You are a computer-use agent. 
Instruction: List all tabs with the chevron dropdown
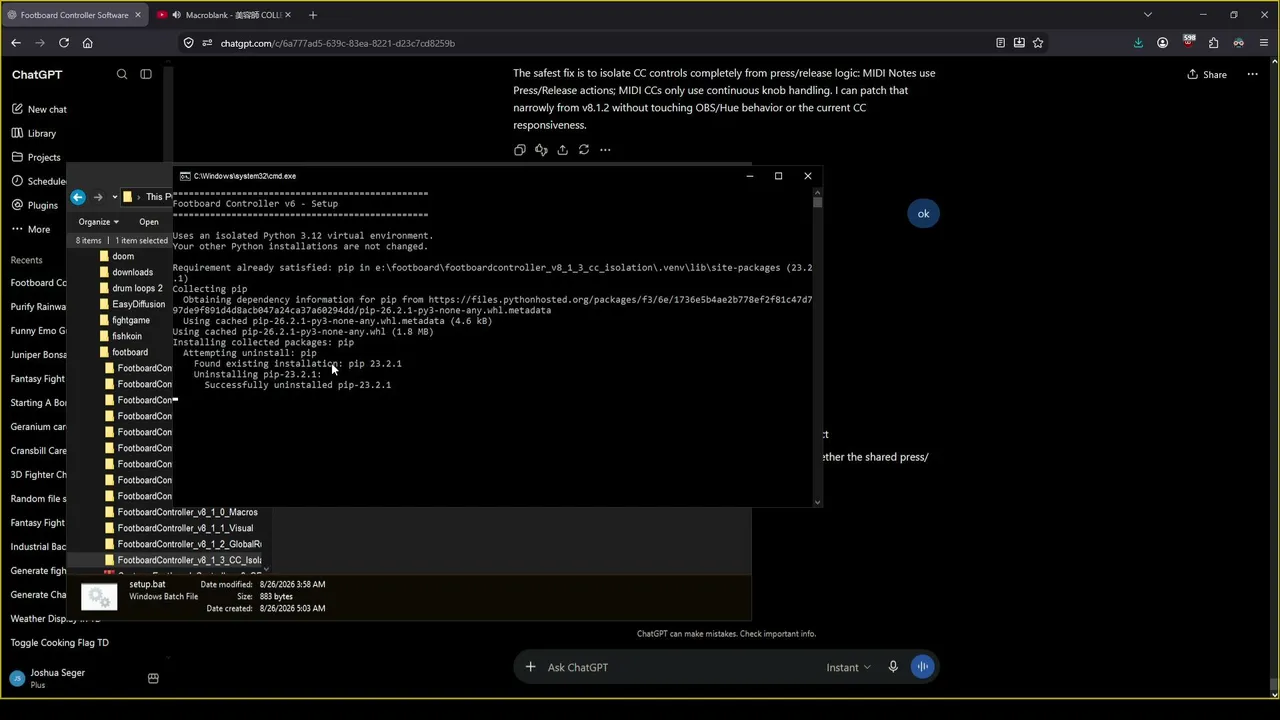(1148, 15)
